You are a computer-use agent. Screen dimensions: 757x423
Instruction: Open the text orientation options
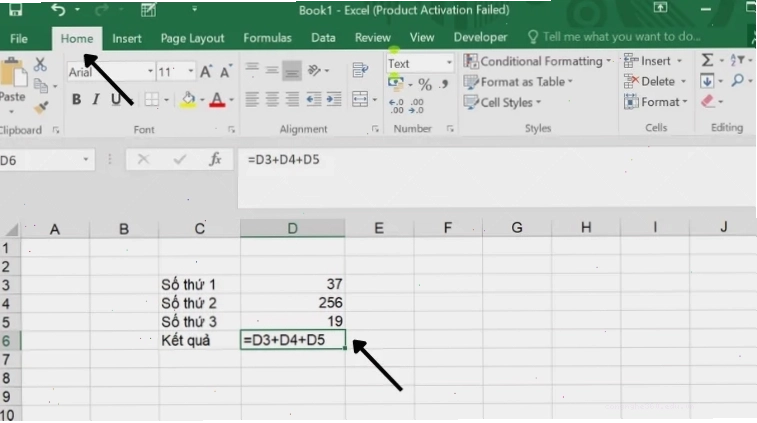(x=318, y=71)
